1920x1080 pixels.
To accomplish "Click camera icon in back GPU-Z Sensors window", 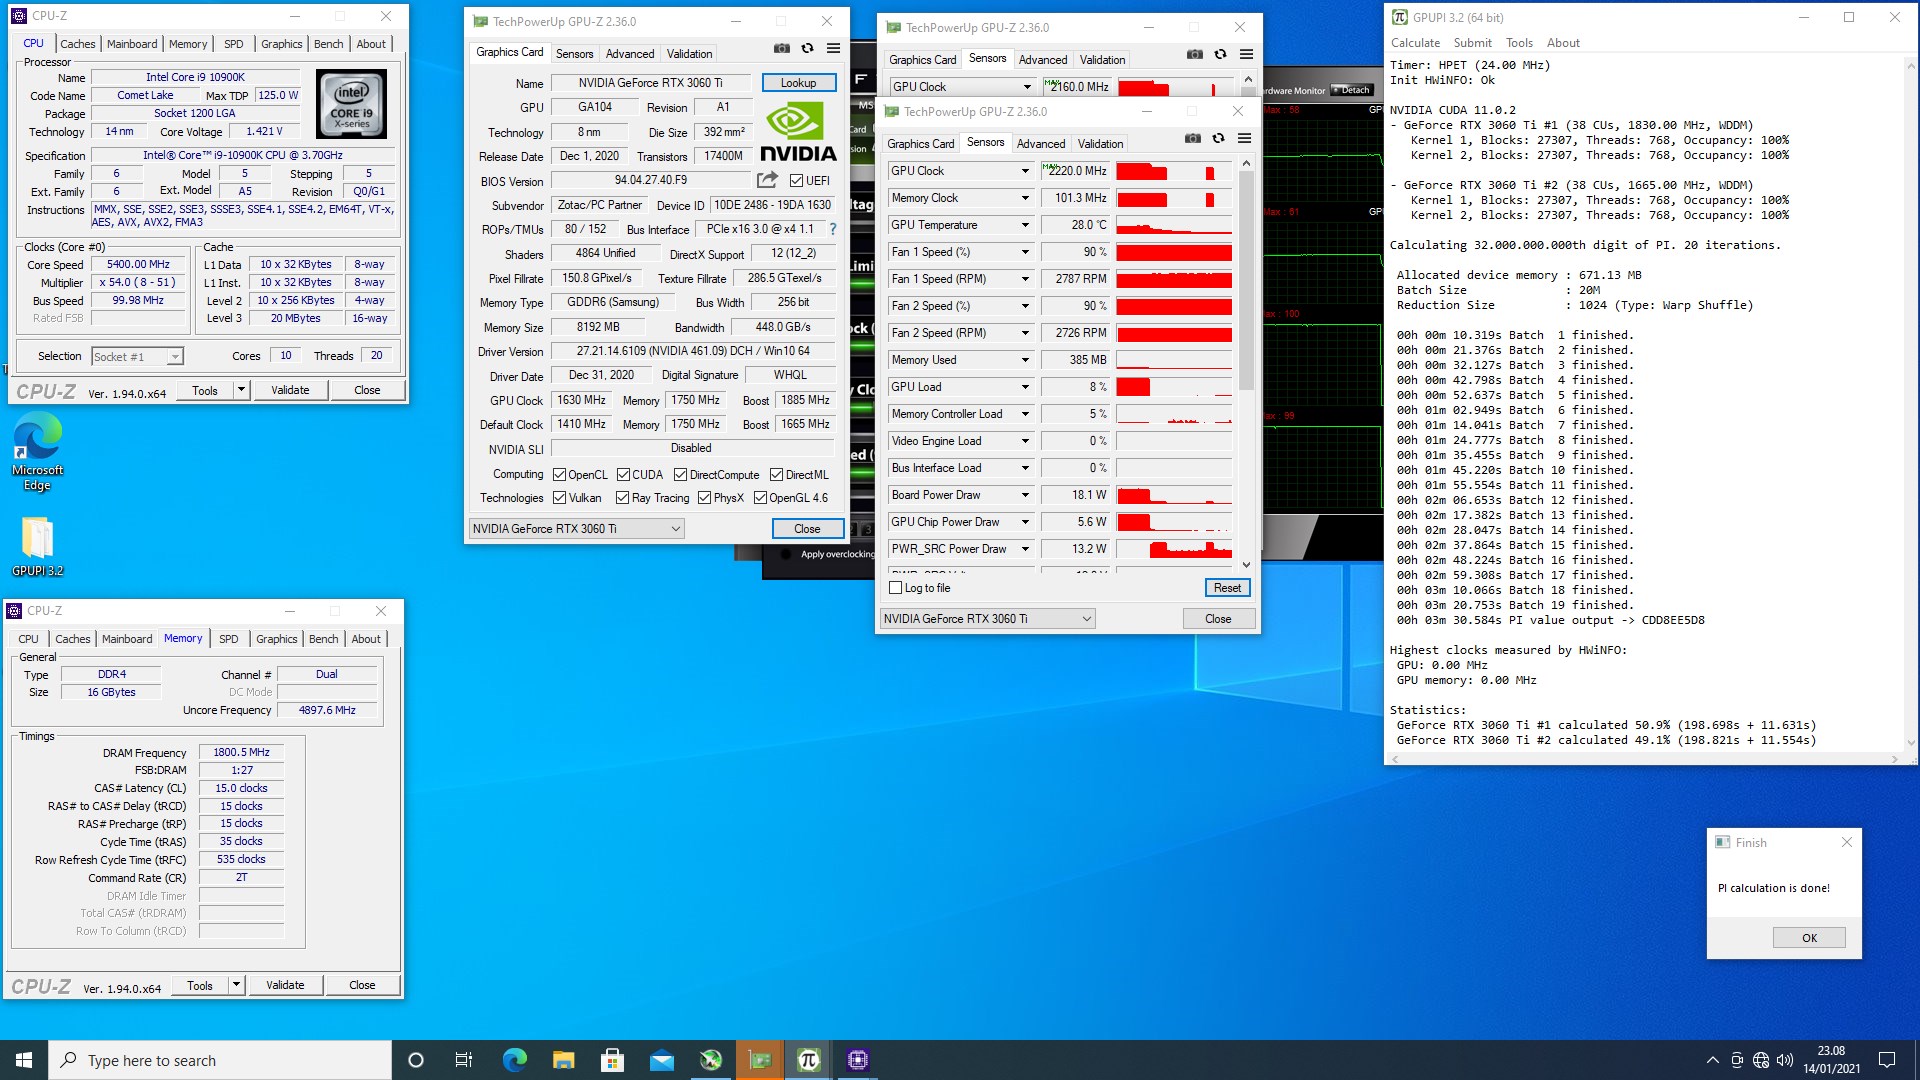I will pyautogui.click(x=1195, y=54).
